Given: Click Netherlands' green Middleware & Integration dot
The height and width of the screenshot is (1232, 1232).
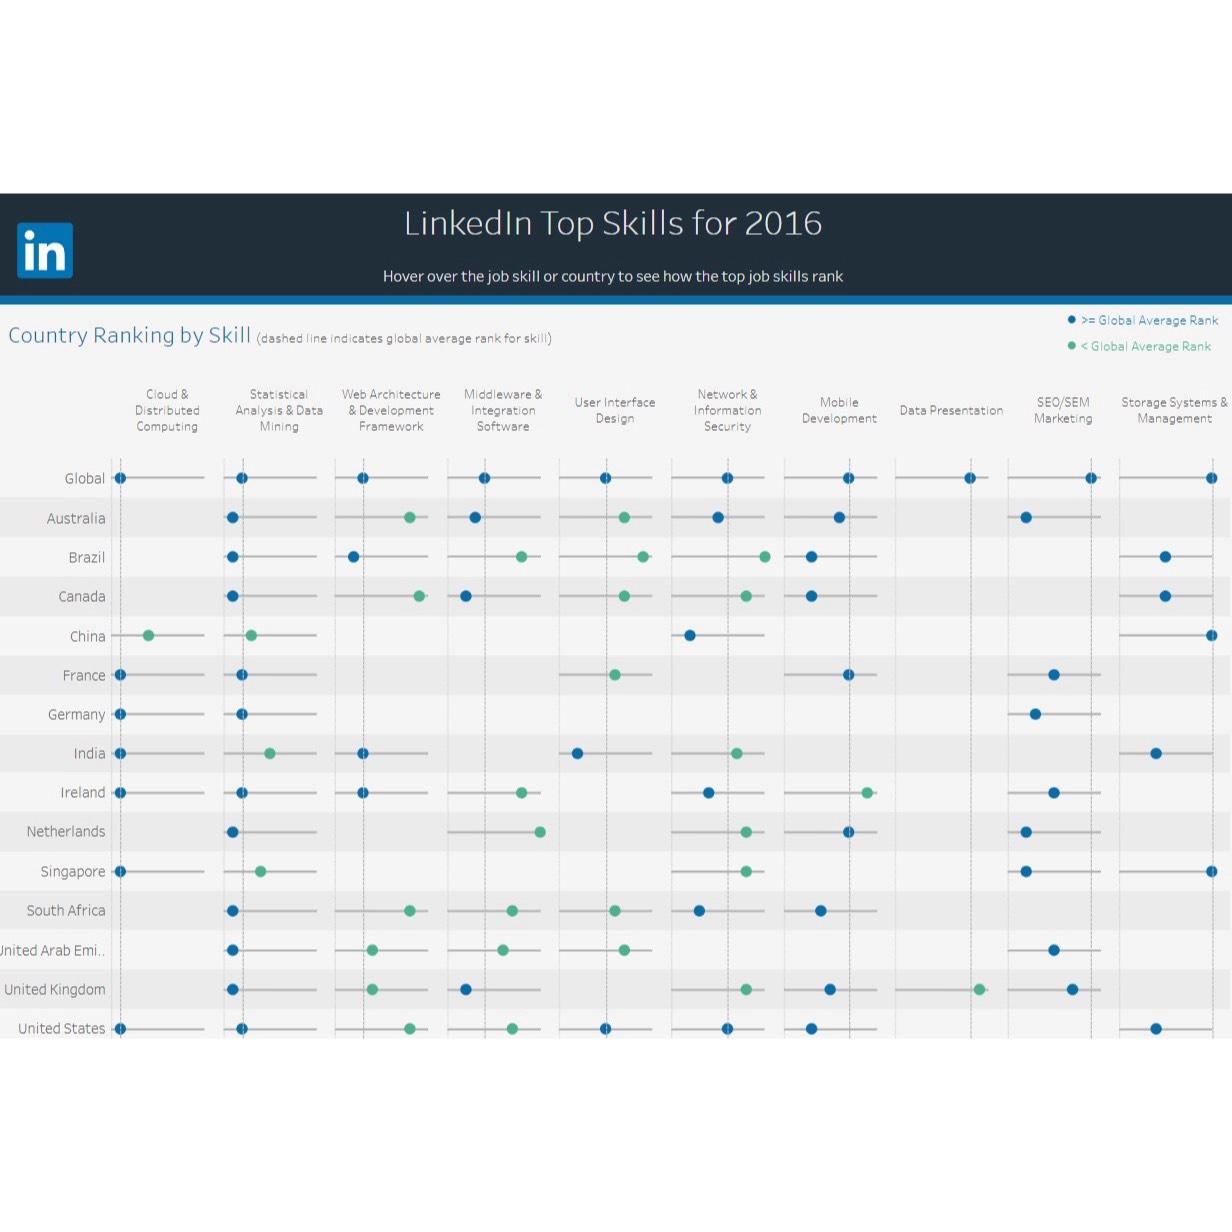Looking at the screenshot, I should (x=540, y=832).
